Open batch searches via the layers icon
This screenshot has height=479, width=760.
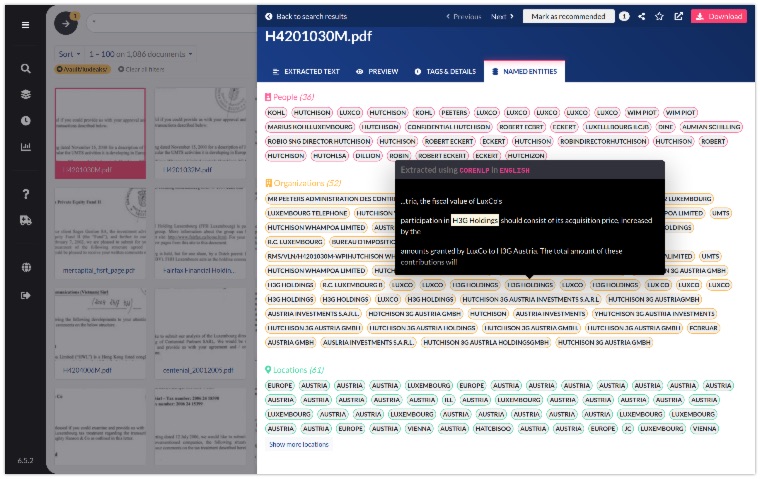click(26, 95)
